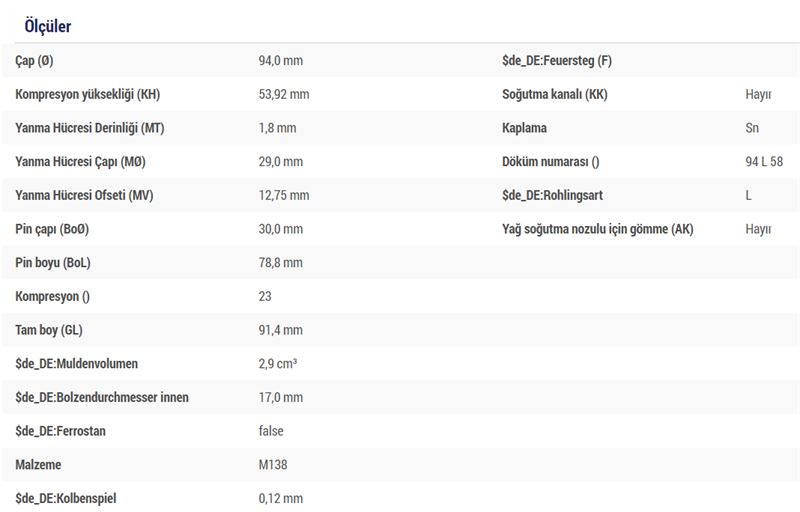
Task: Select Döküm numarası value 94 L 58
Action: 764,162
